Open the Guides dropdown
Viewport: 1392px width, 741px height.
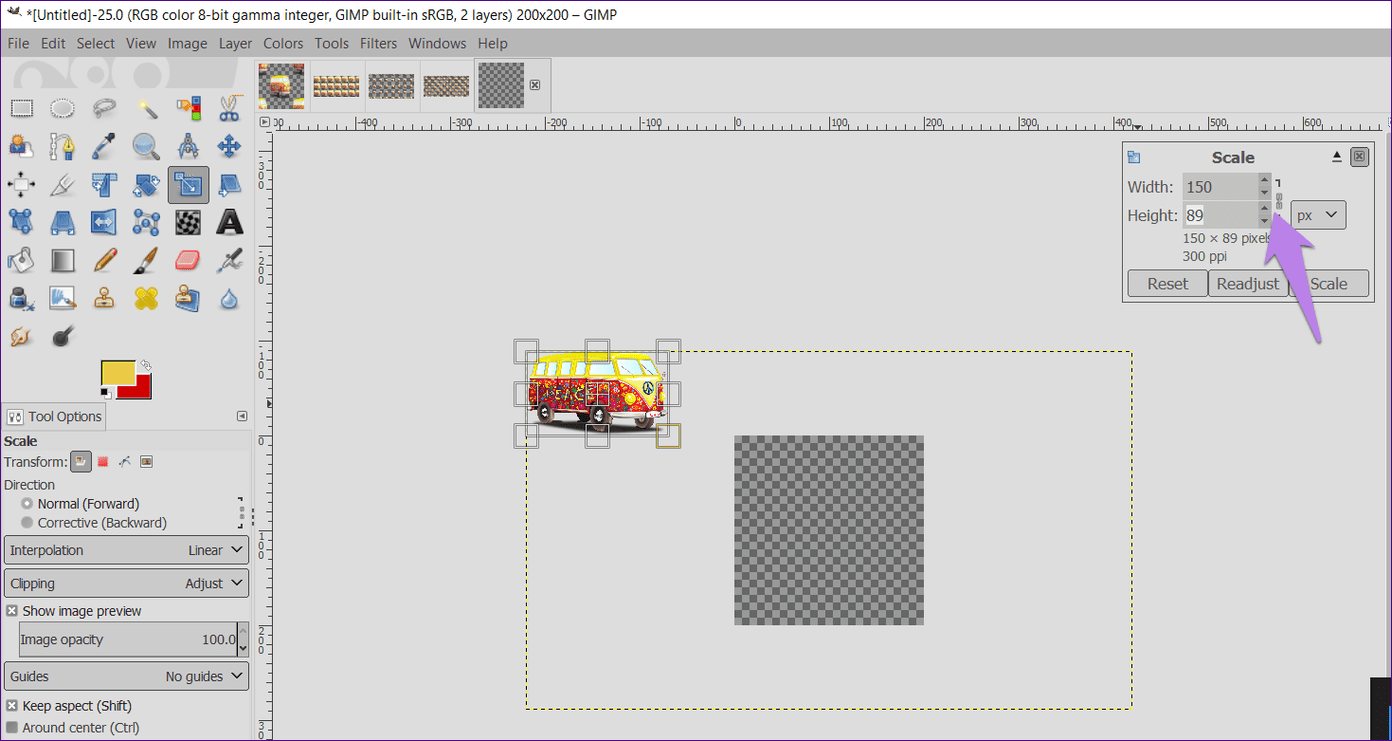coord(126,676)
